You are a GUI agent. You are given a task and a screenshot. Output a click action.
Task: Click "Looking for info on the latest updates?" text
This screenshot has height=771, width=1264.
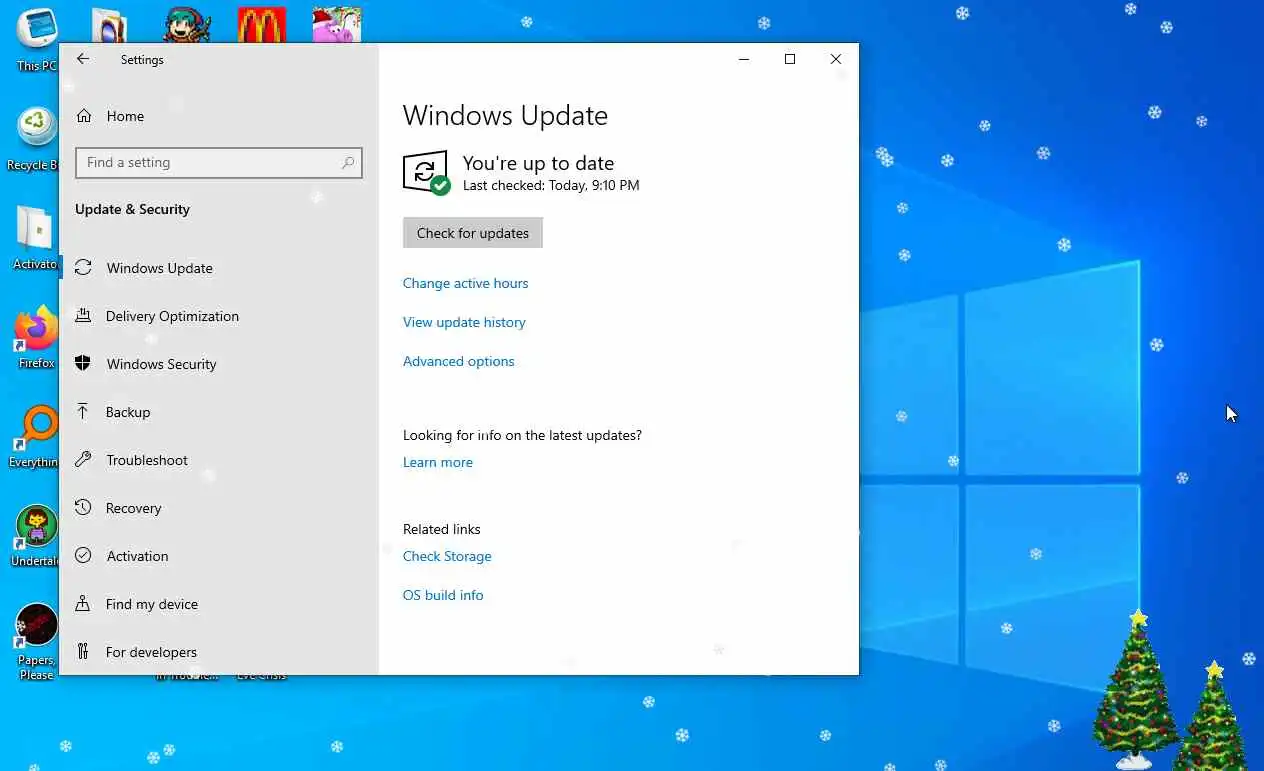[x=522, y=435]
